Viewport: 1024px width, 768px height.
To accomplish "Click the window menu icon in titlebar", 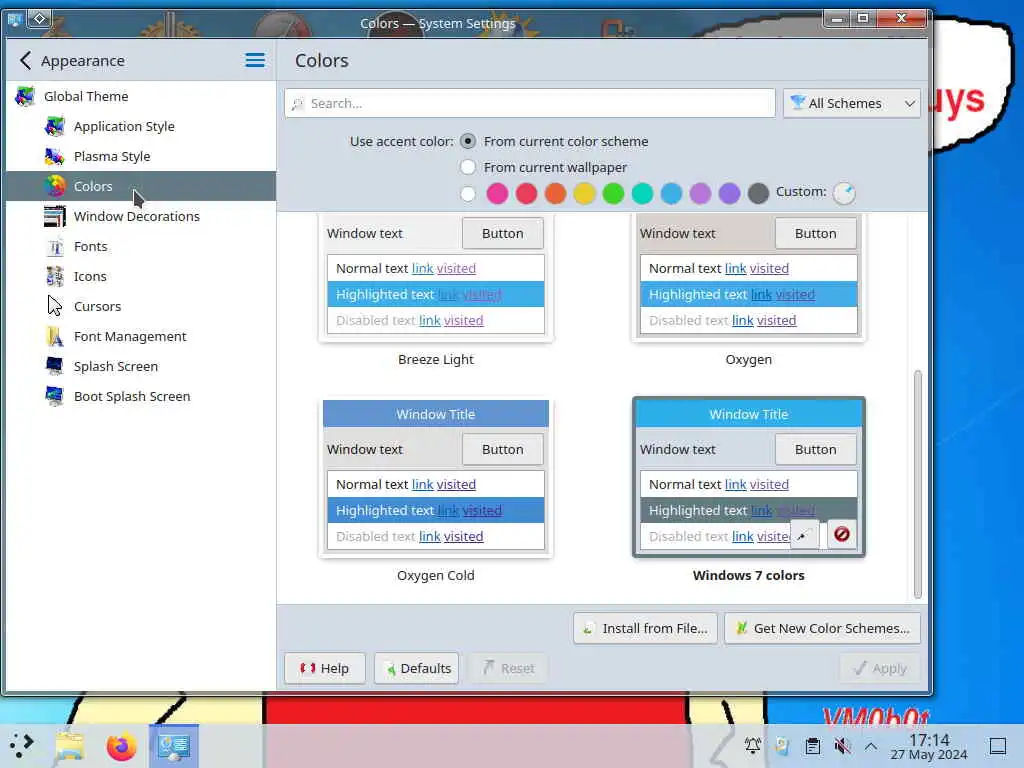I will [x=14, y=20].
